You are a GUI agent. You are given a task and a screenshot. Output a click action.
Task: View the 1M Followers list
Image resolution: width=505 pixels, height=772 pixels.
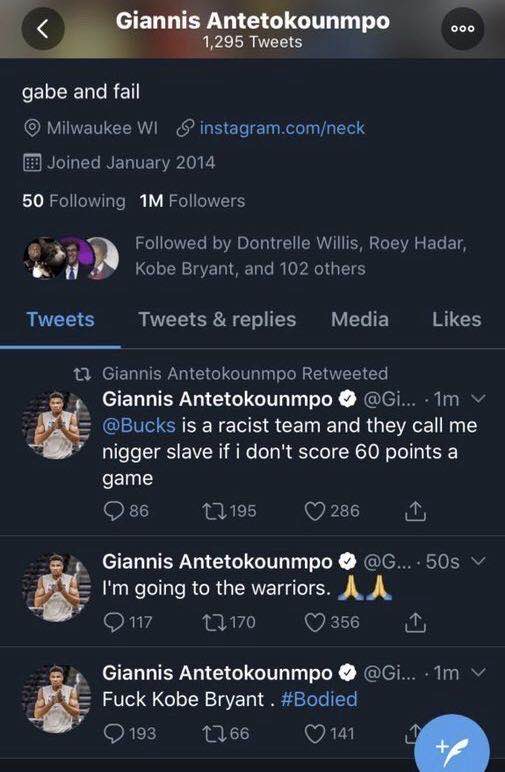click(192, 201)
